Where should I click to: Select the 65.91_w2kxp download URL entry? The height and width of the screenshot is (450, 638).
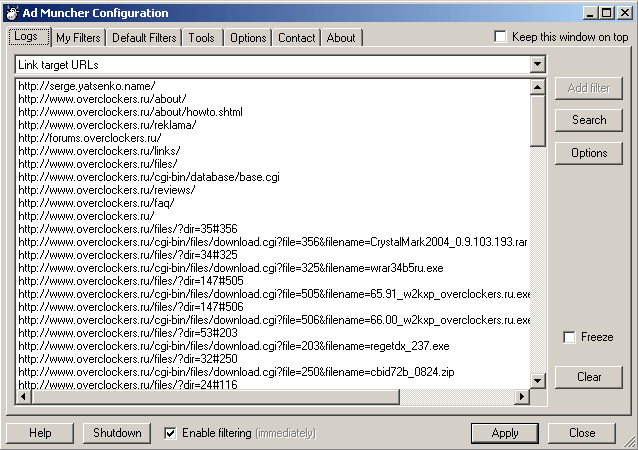(274, 294)
